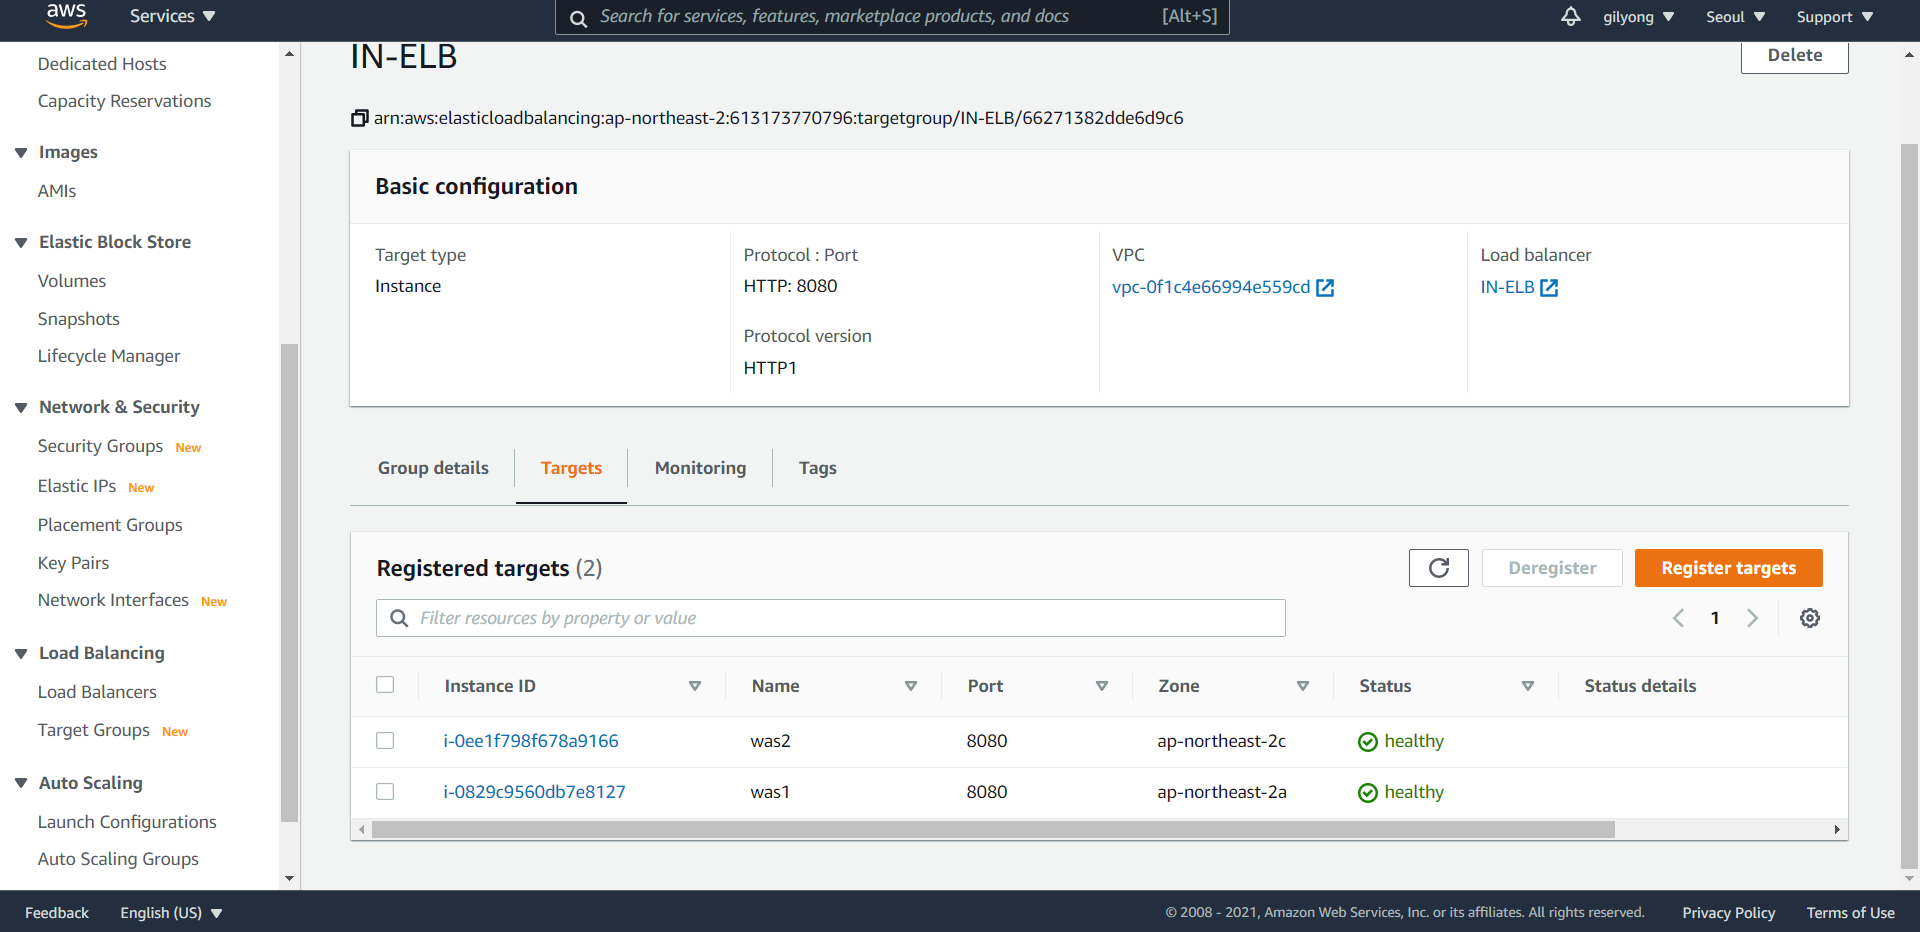Click the Delete button
This screenshot has height=932, width=1920.
1795,56
